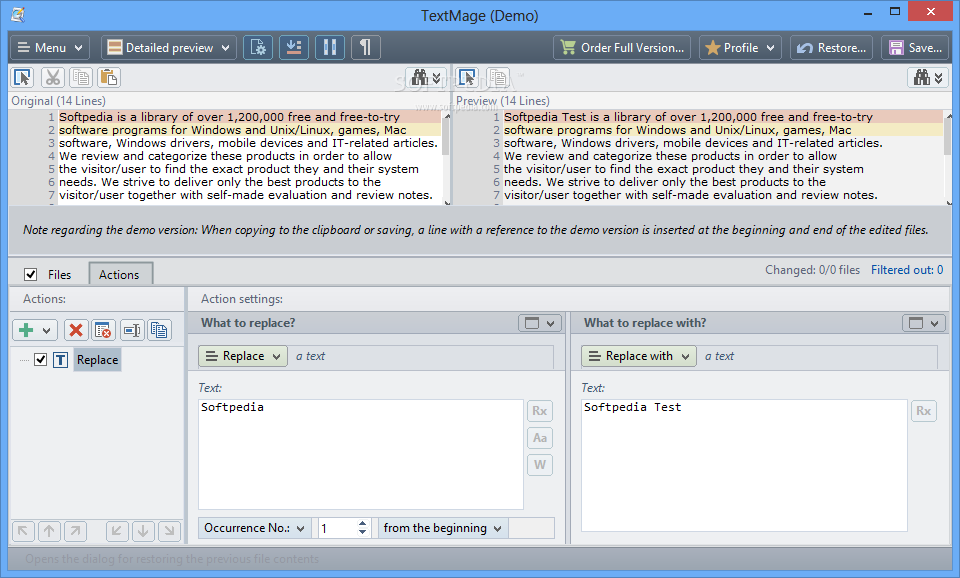Open the Replace with type dropdown
The image size is (960, 578).
coord(639,356)
